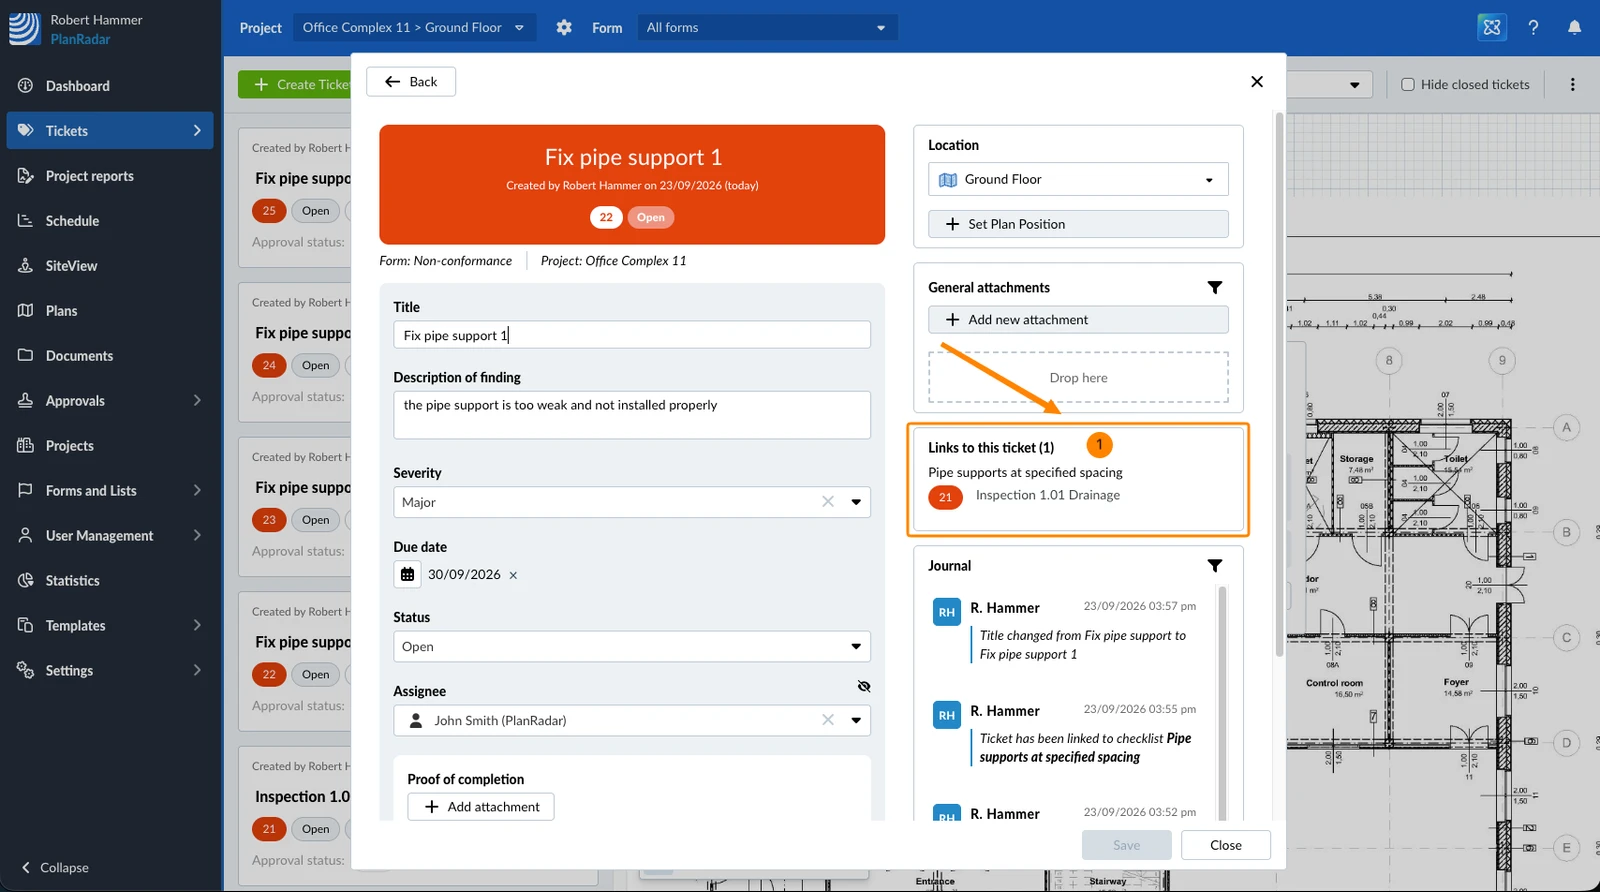Viewport: 1600px width, 892px height.
Task: Click the Description of finding text area
Action: coord(632,415)
